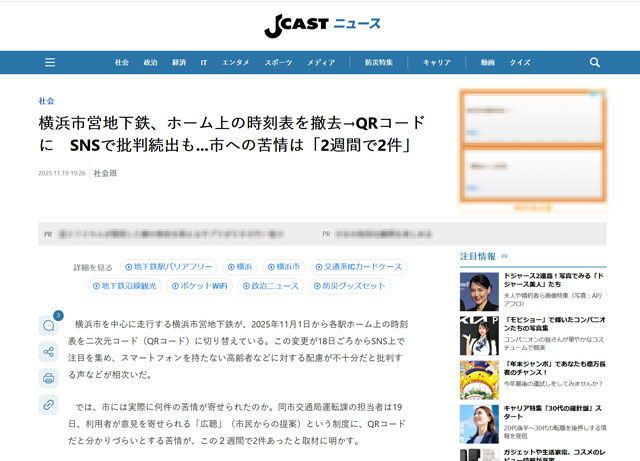
Task: Open the ドジャース美人 sidebar article
Action: point(553,280)
